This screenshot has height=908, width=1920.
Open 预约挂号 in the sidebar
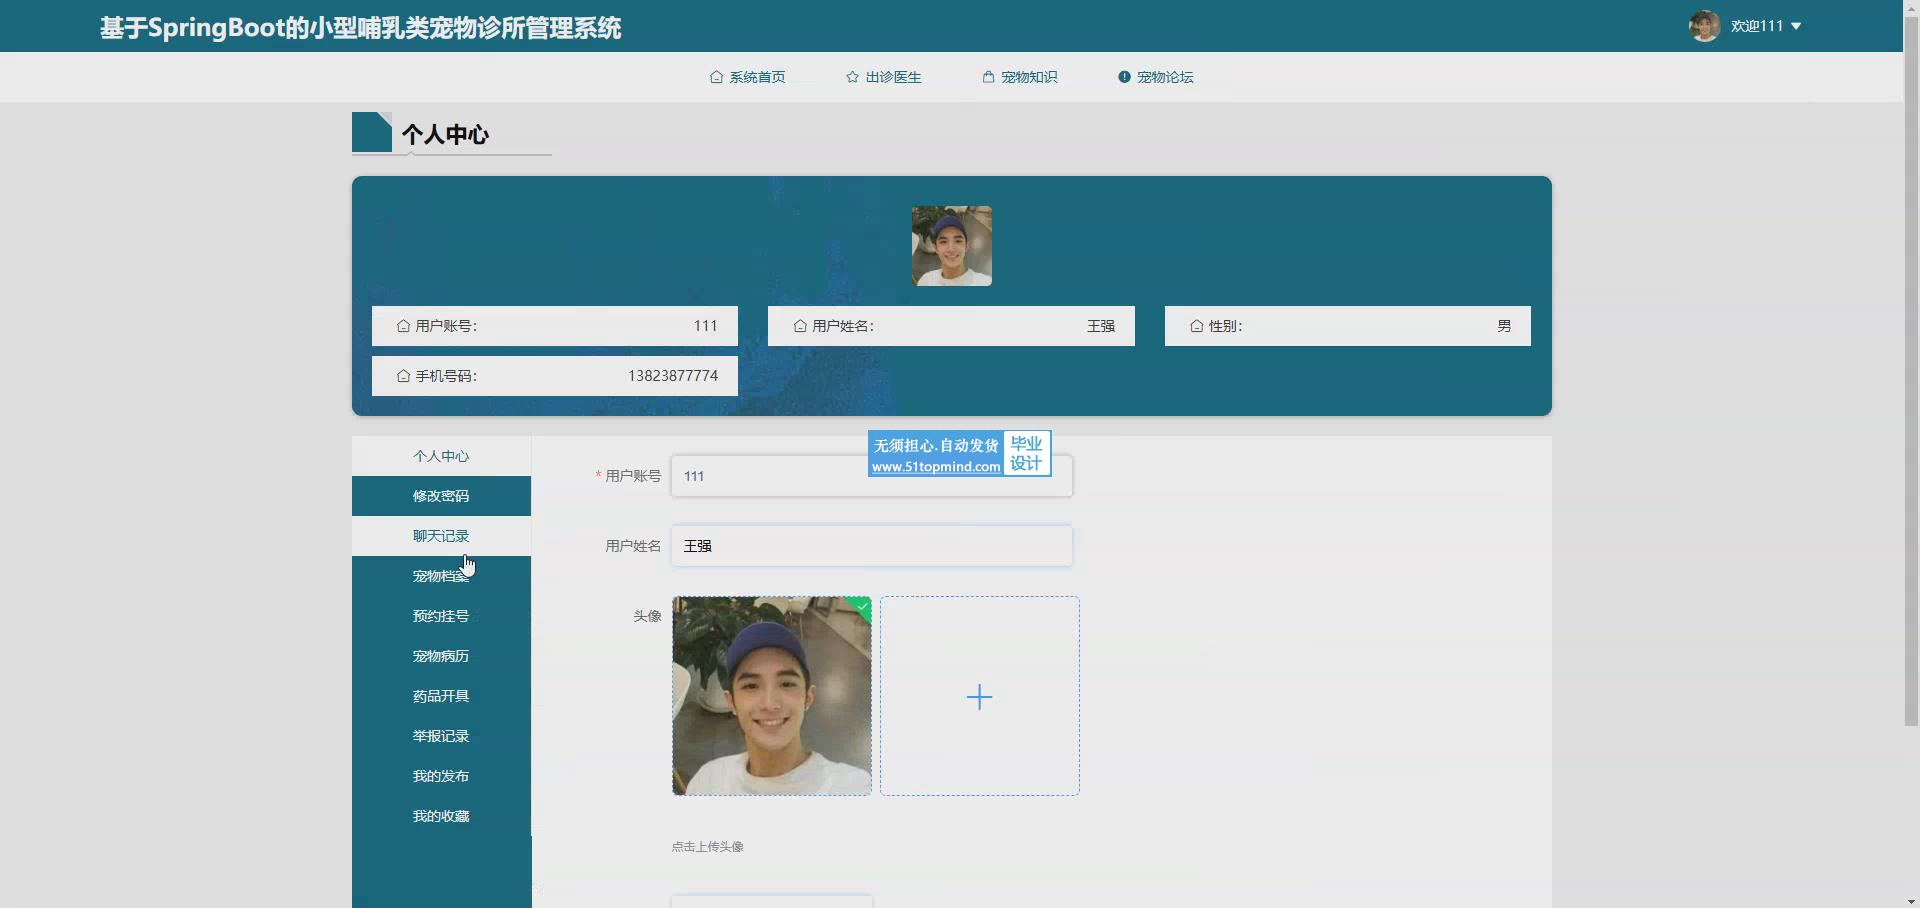441,616
